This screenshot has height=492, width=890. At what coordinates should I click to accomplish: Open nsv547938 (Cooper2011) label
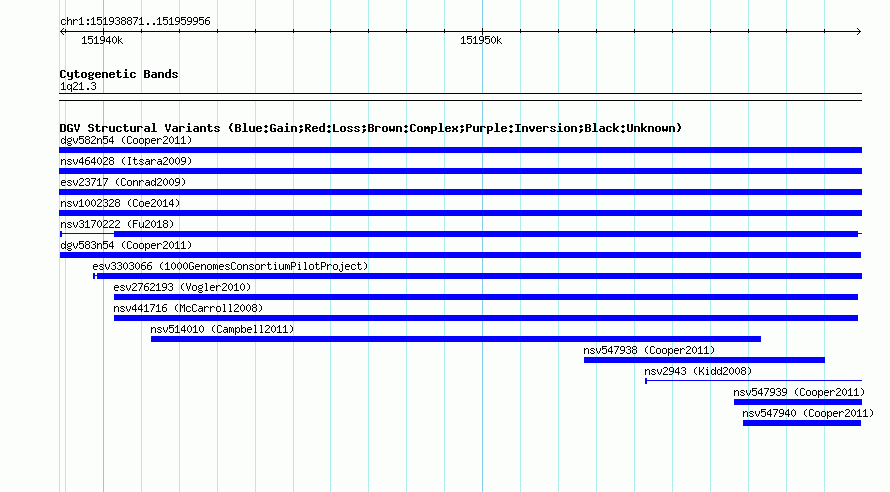pyautogui.click(x=649, y=350)
